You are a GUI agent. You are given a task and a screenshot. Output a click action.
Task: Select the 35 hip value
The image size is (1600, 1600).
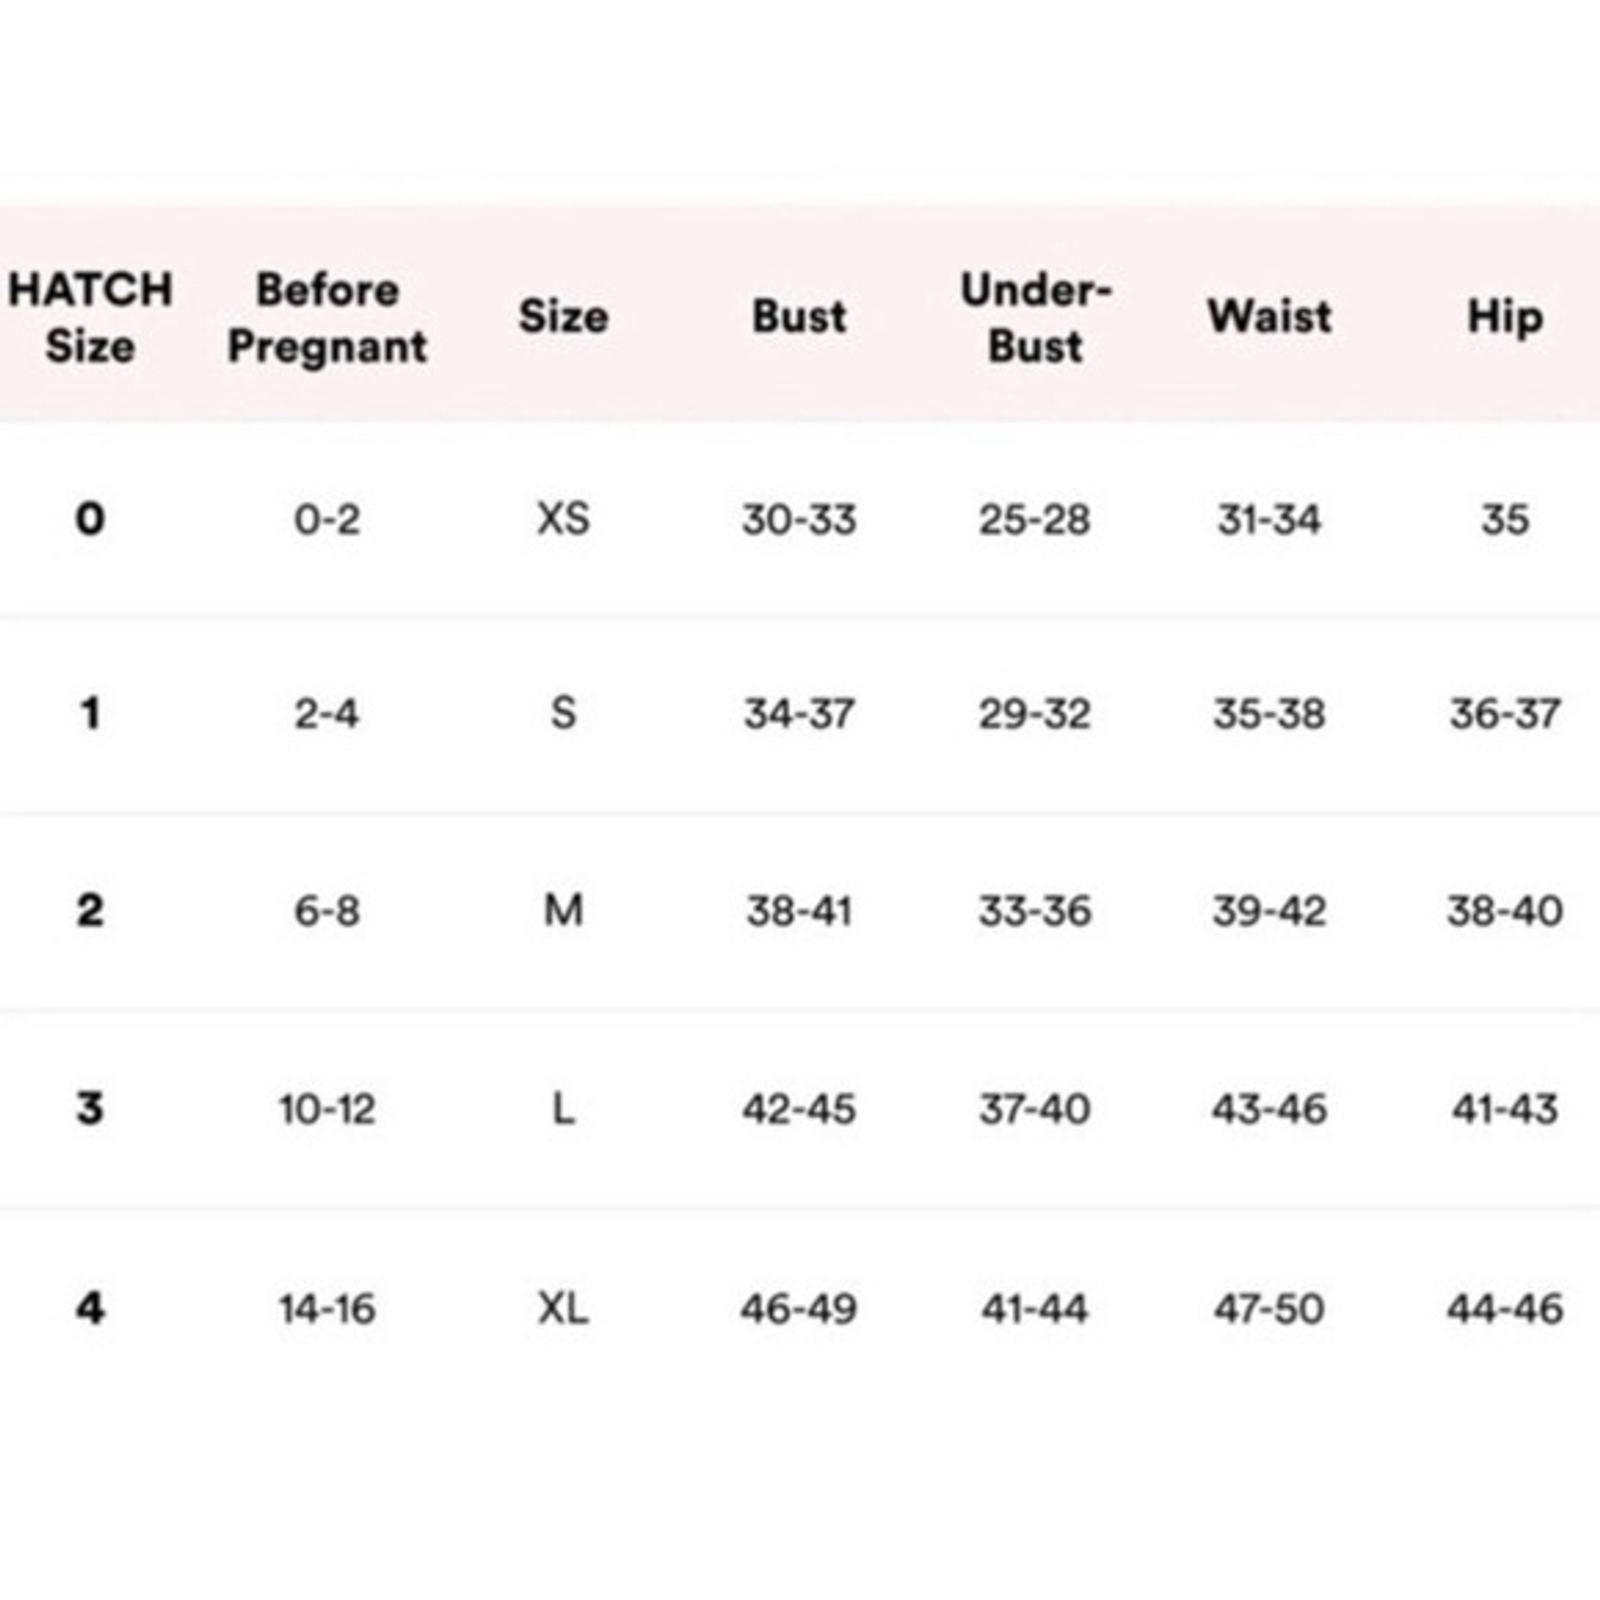pos(1505,519)
